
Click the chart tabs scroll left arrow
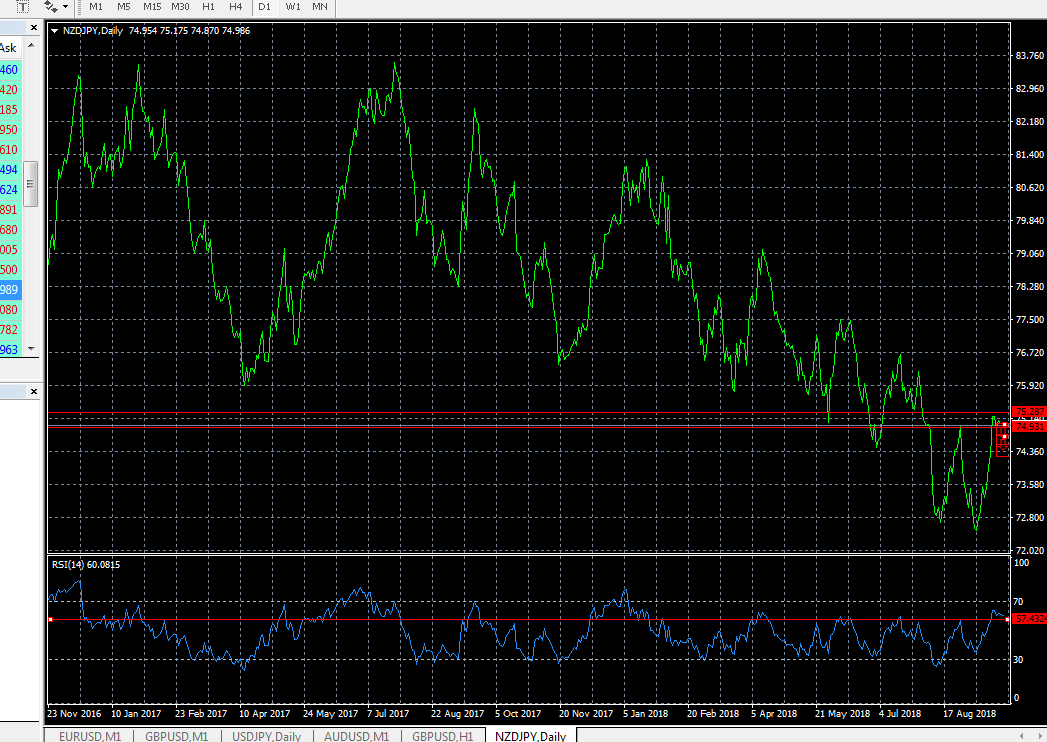pyautogui.click(x=1022, y=736)
